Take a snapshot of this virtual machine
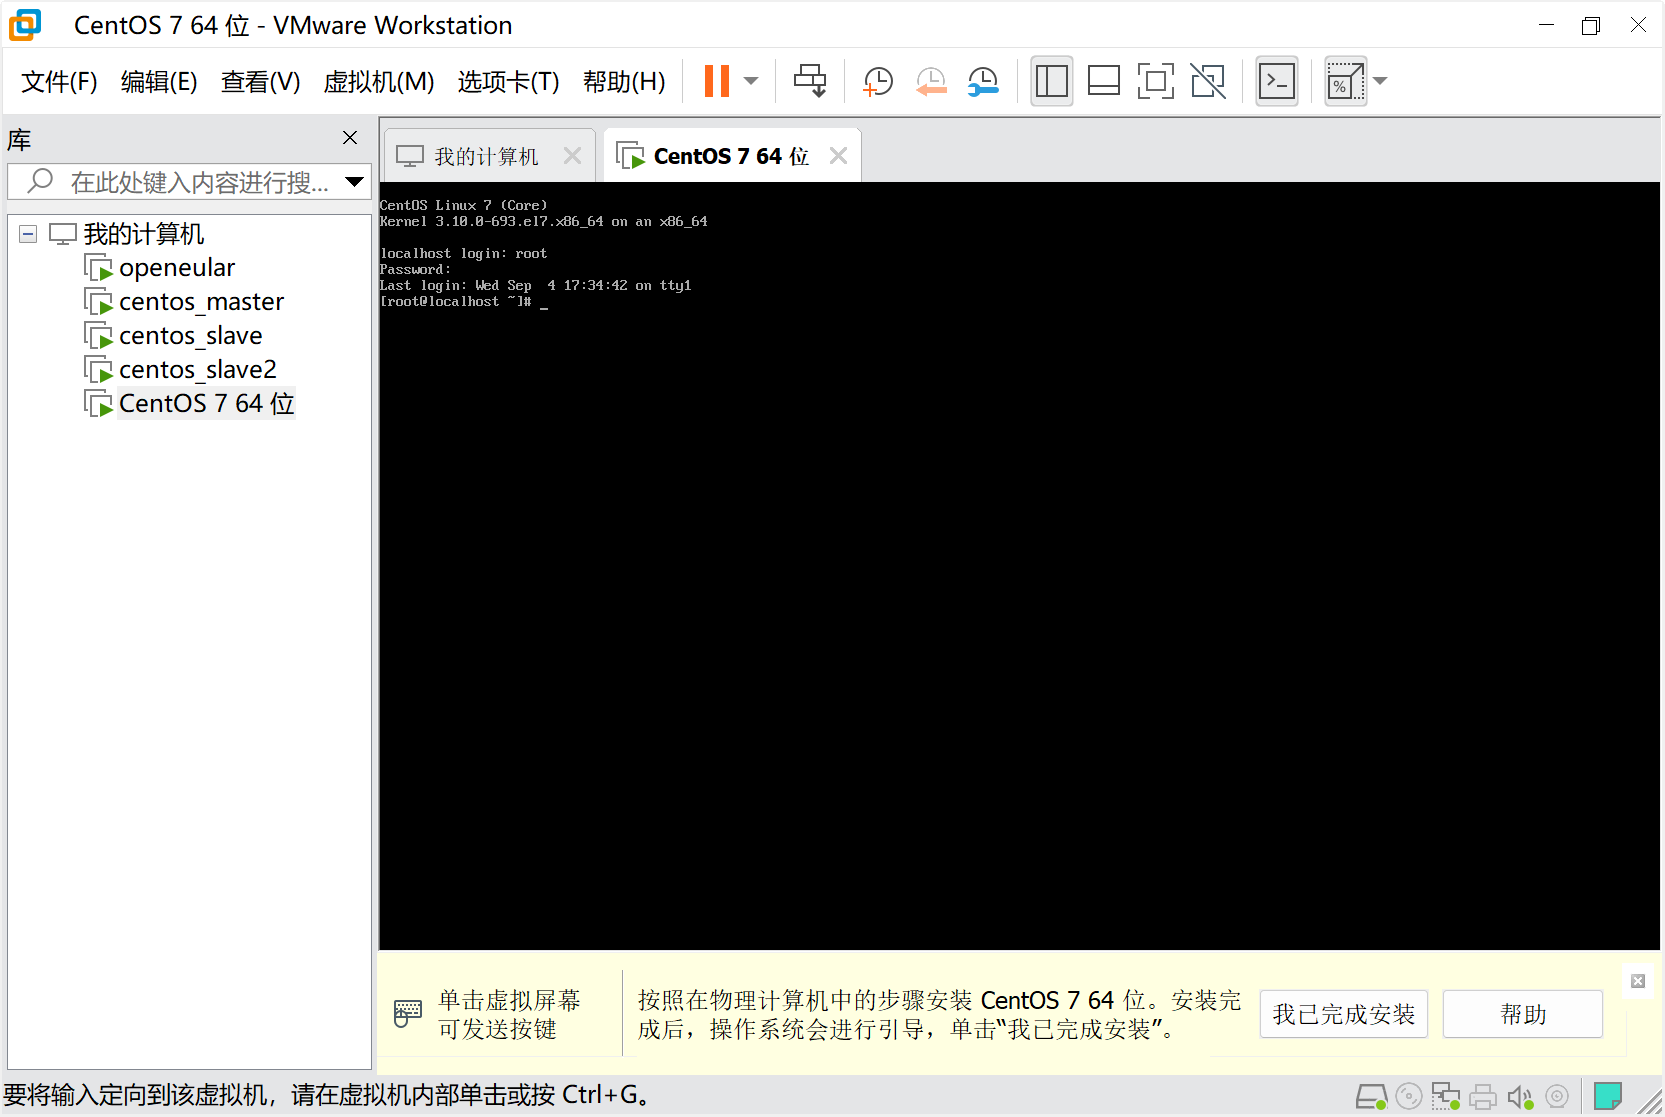Viewport: 1665px width, 1117px height. (x=877, y=81)
